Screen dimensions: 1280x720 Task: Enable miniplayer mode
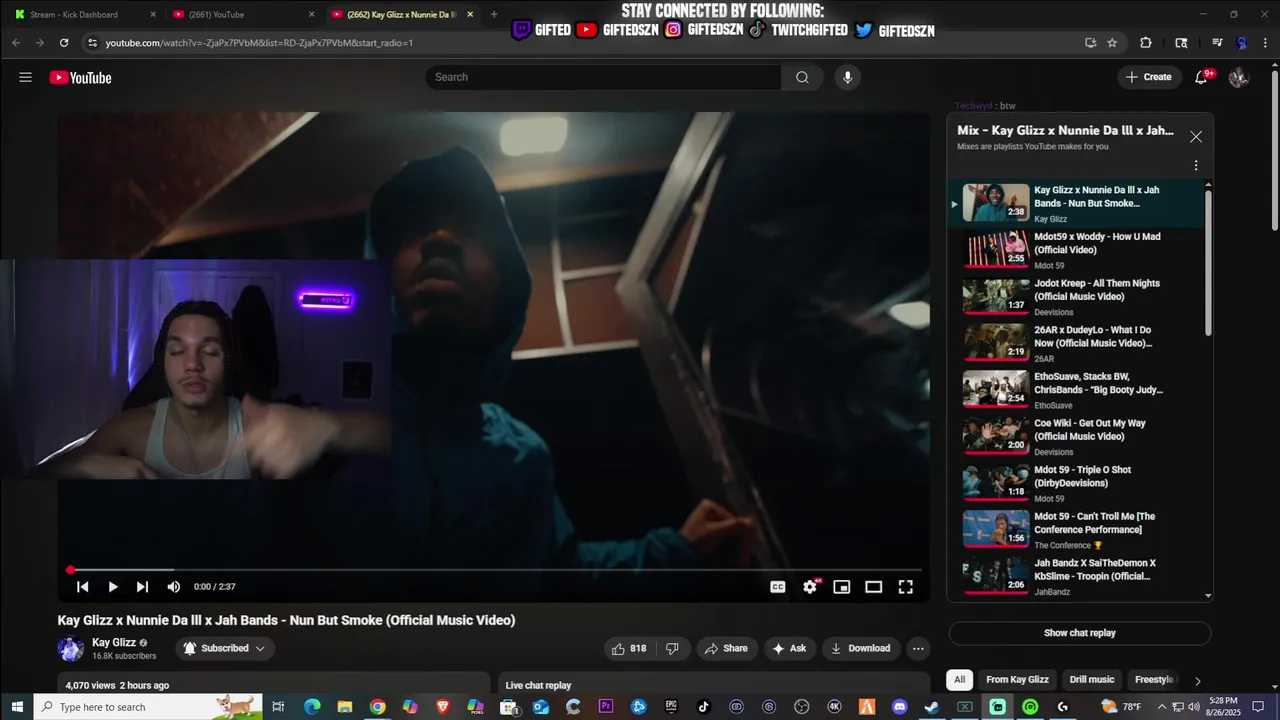click(x=842, y=587)
